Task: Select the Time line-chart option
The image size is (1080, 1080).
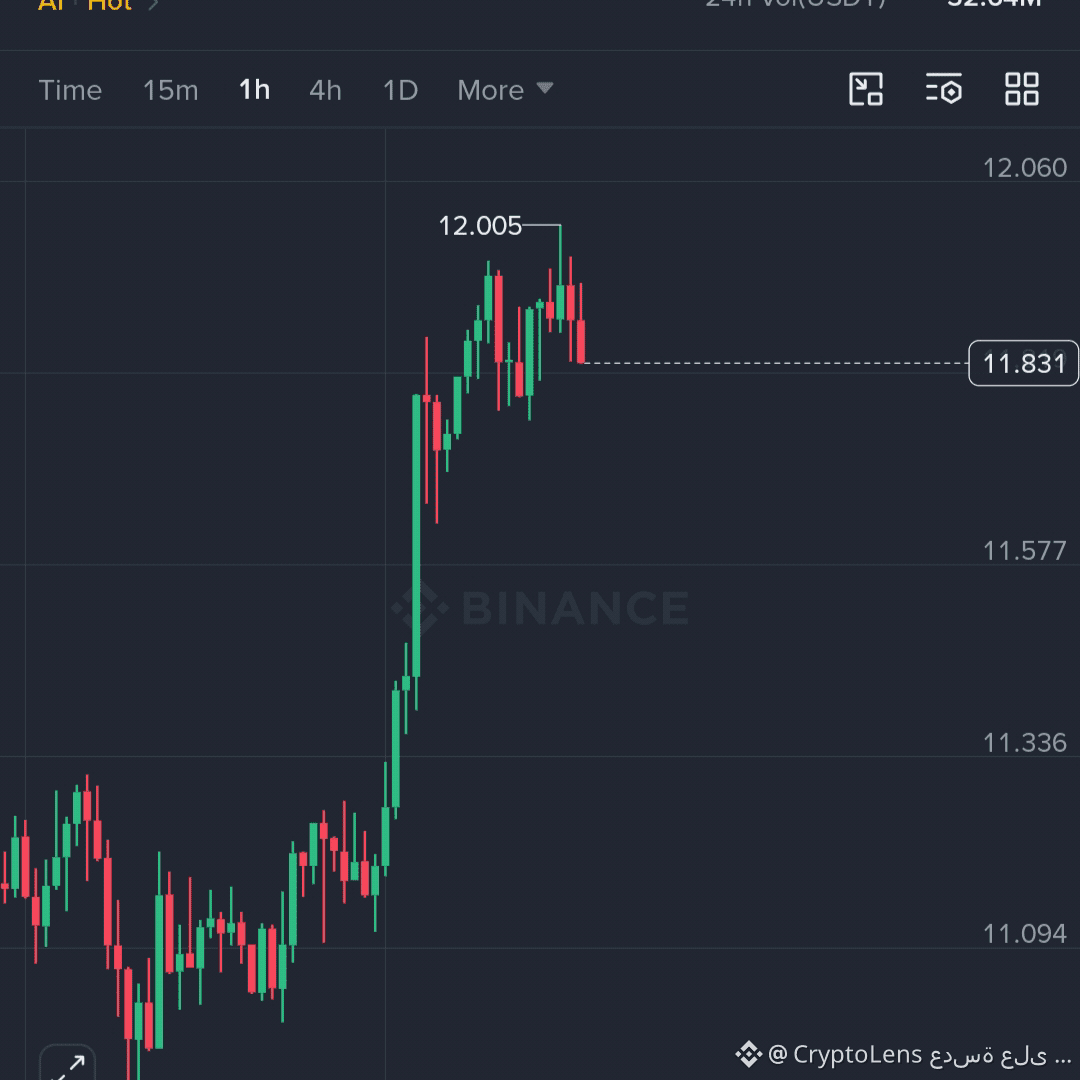Action: [70, 90]
